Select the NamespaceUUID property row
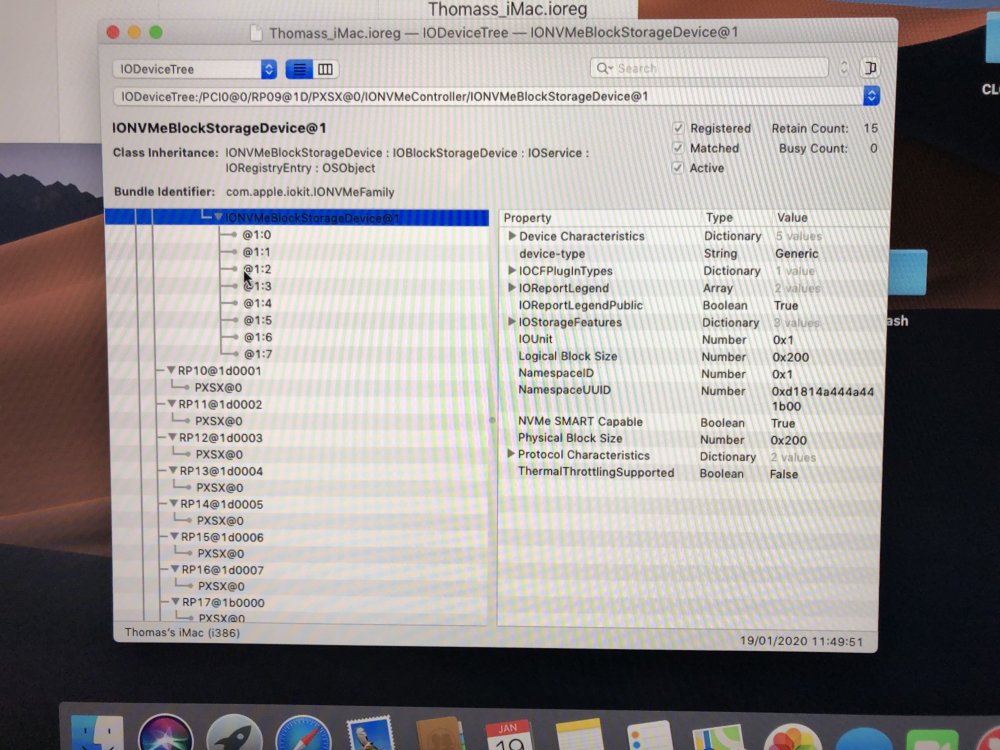The height and width of the screenshot is (750, 1000). click(693, 398)
